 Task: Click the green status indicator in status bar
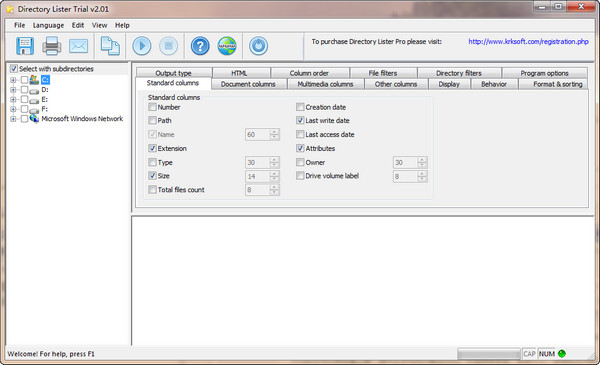click(562, 354)
